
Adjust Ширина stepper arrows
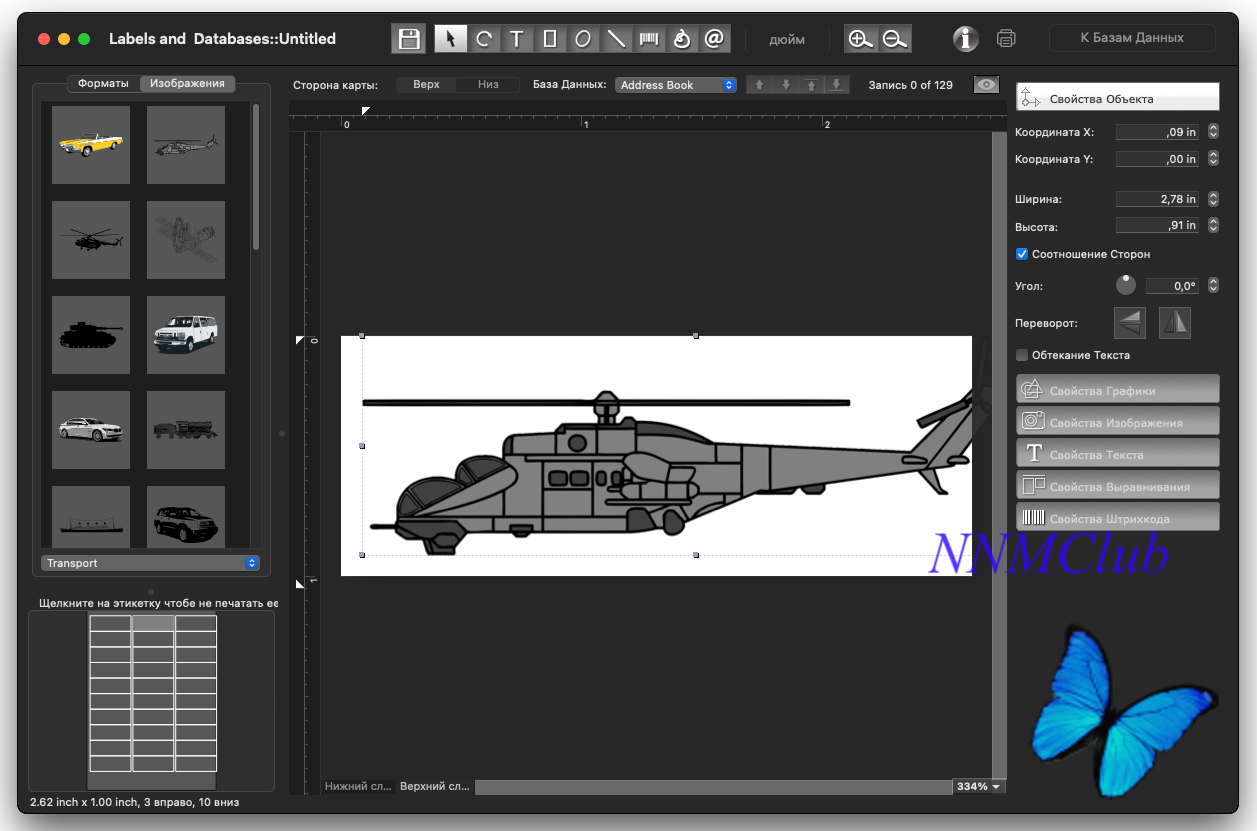(x=1213, y=198)
